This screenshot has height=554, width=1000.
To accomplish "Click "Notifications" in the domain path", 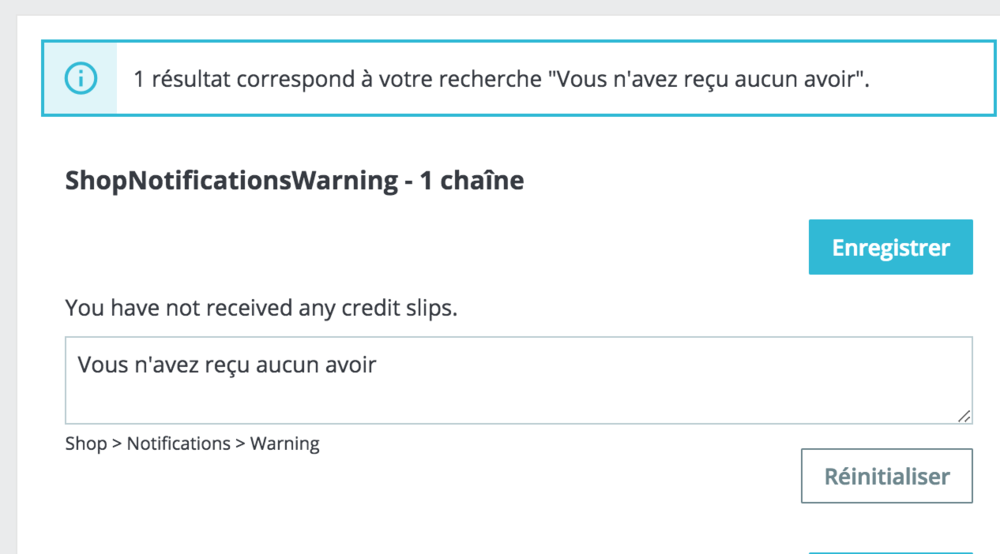I will [x=178, y=443].
